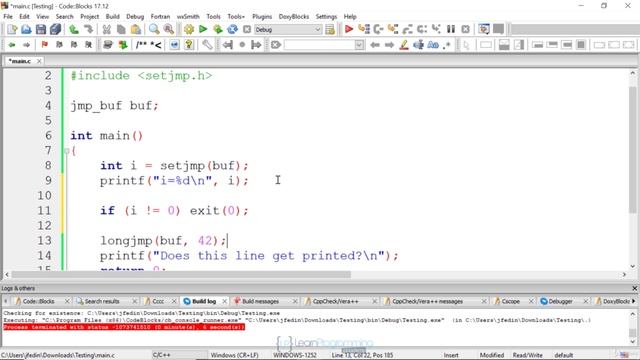Cut selection with the scissors icon

click(x=107, y=29)
